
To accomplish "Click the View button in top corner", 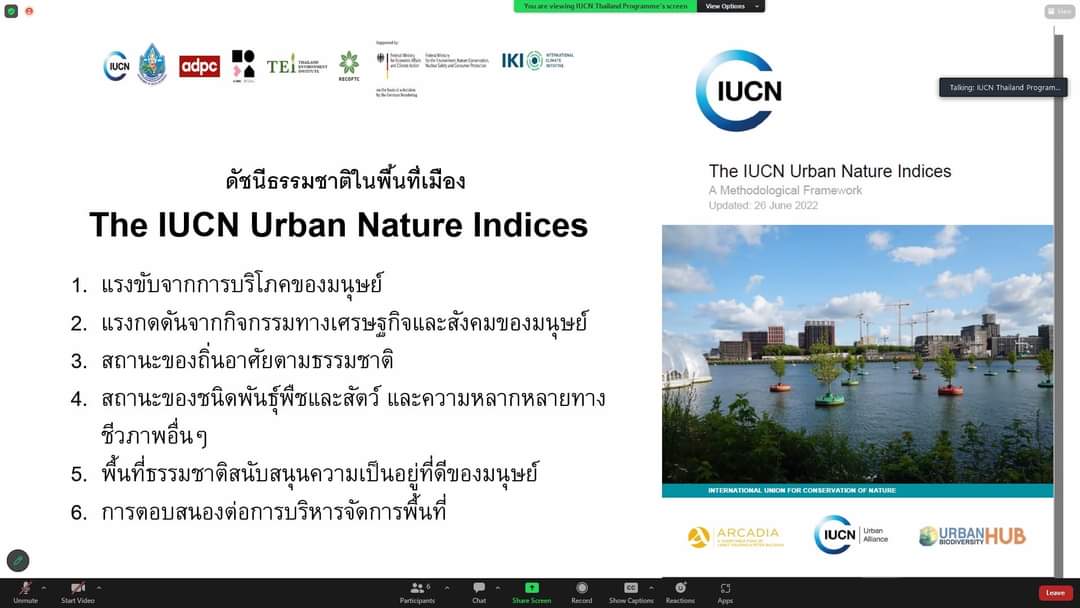I will [x=1059, y=12].
